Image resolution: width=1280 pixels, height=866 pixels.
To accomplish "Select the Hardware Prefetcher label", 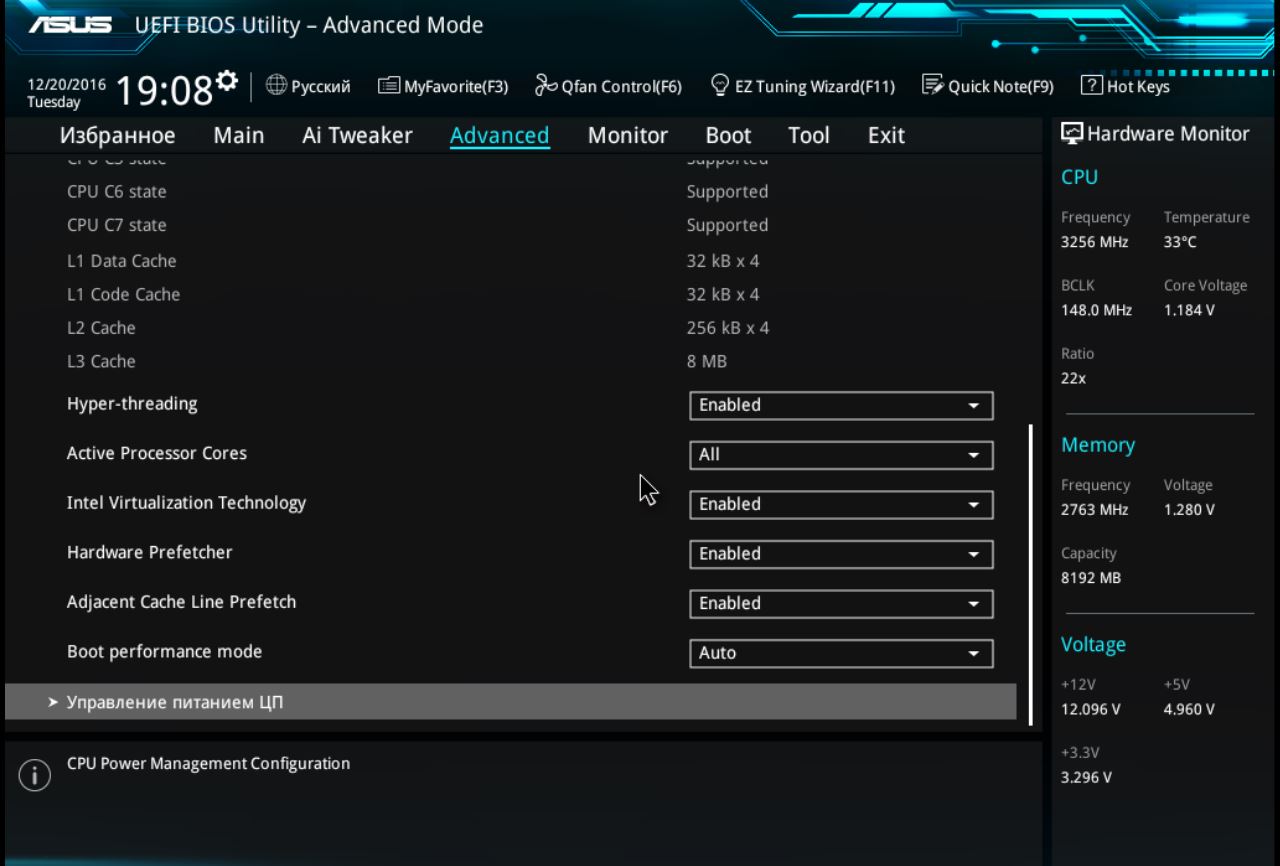I will coord(149,552).
